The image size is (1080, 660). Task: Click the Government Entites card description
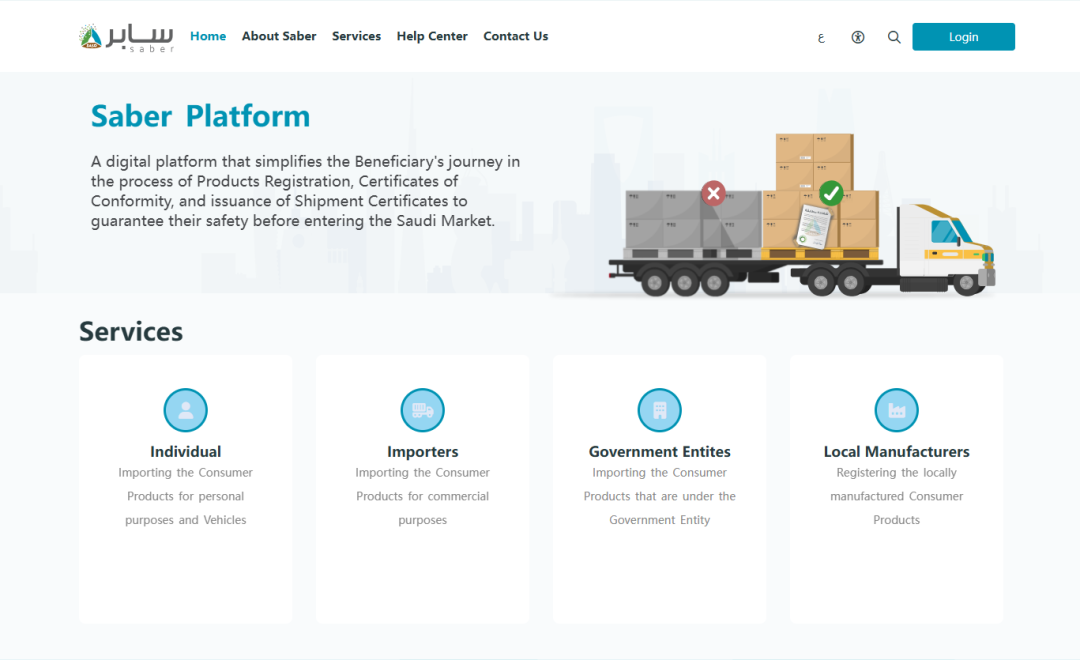659,496
